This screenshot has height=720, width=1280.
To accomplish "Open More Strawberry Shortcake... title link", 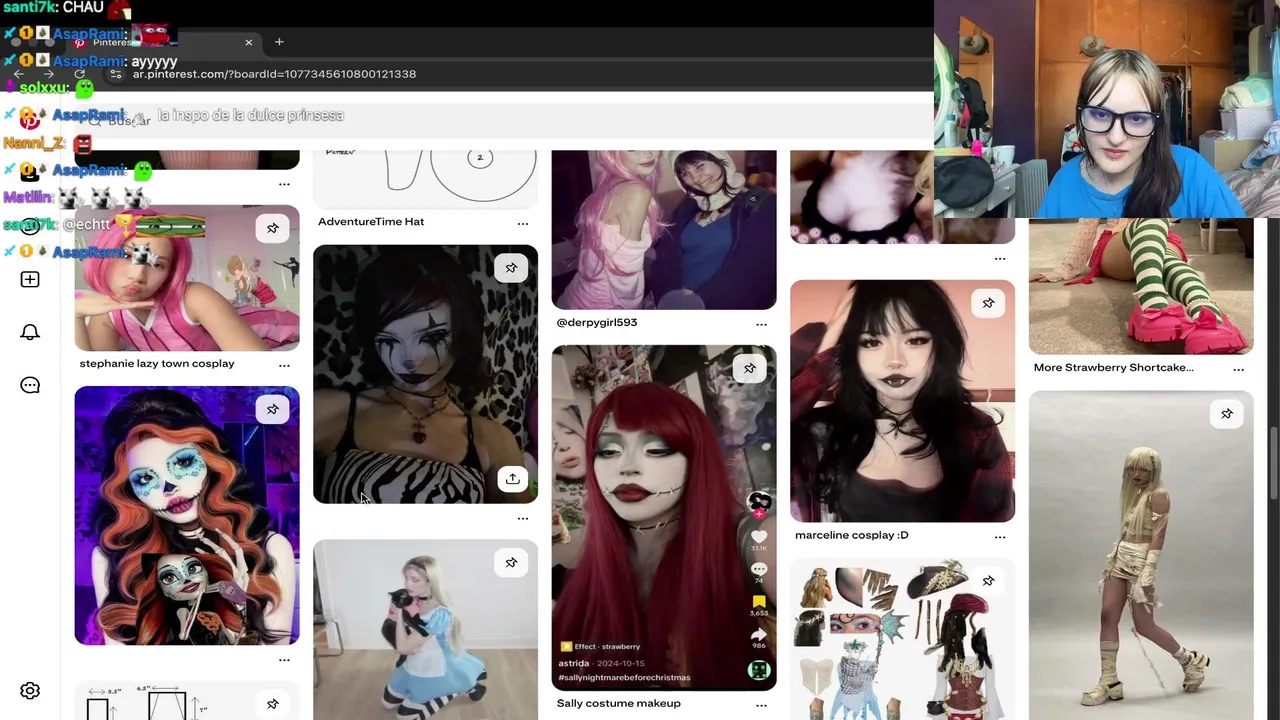I will coord(1114,368).
